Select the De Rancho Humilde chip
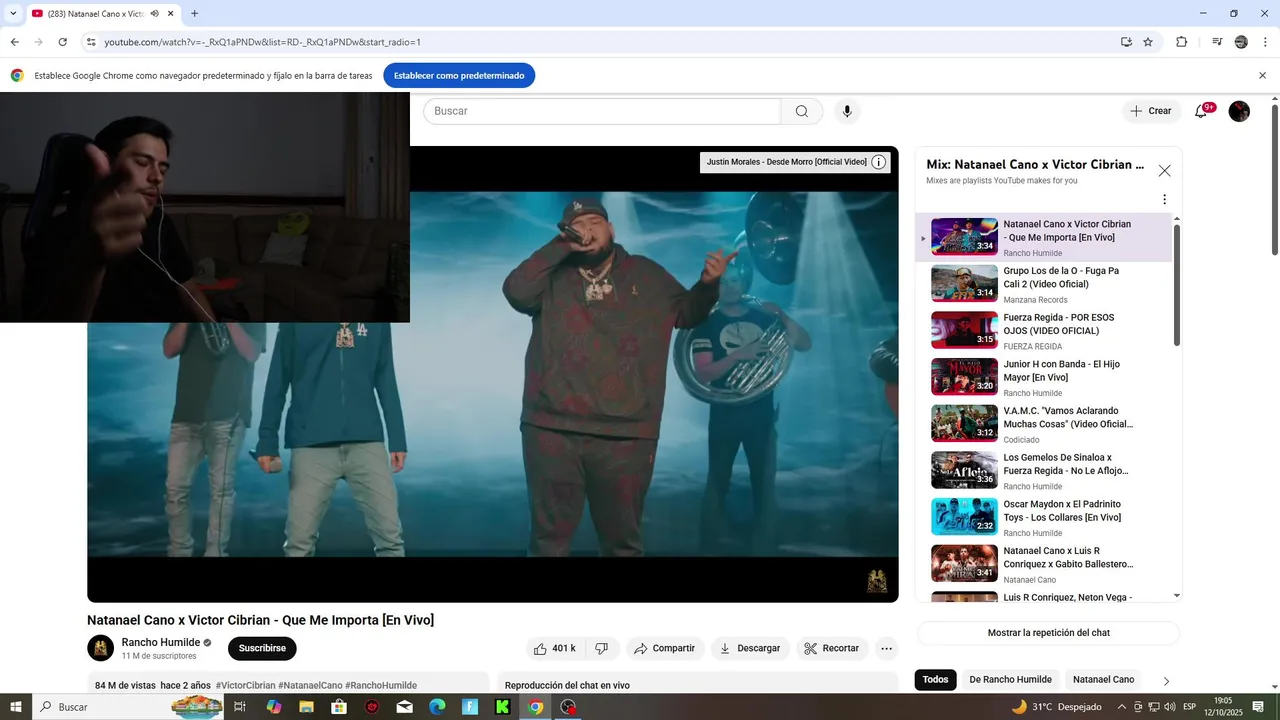1280x720 pixels. click(x=1010, y=680)
